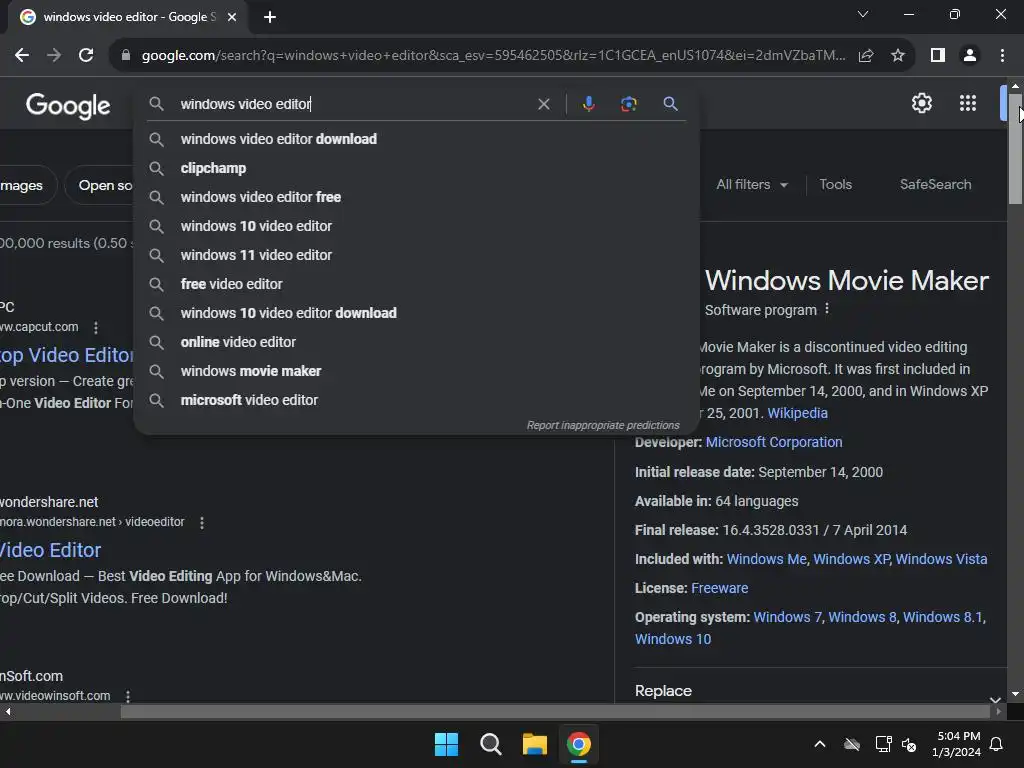The image size is (1024, 768).
Task: Open Chrome three-dot menu
Action: click(x=1002, y=56)
